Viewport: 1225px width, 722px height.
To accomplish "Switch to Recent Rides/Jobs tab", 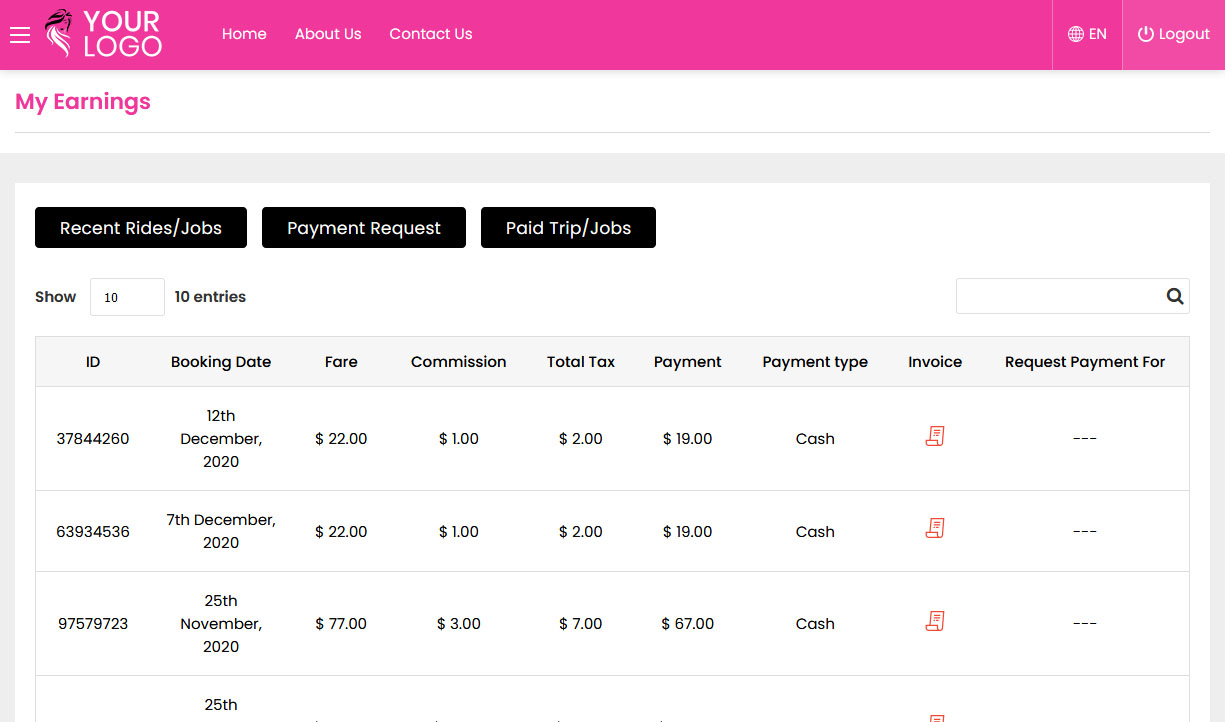I will [141, 228].
